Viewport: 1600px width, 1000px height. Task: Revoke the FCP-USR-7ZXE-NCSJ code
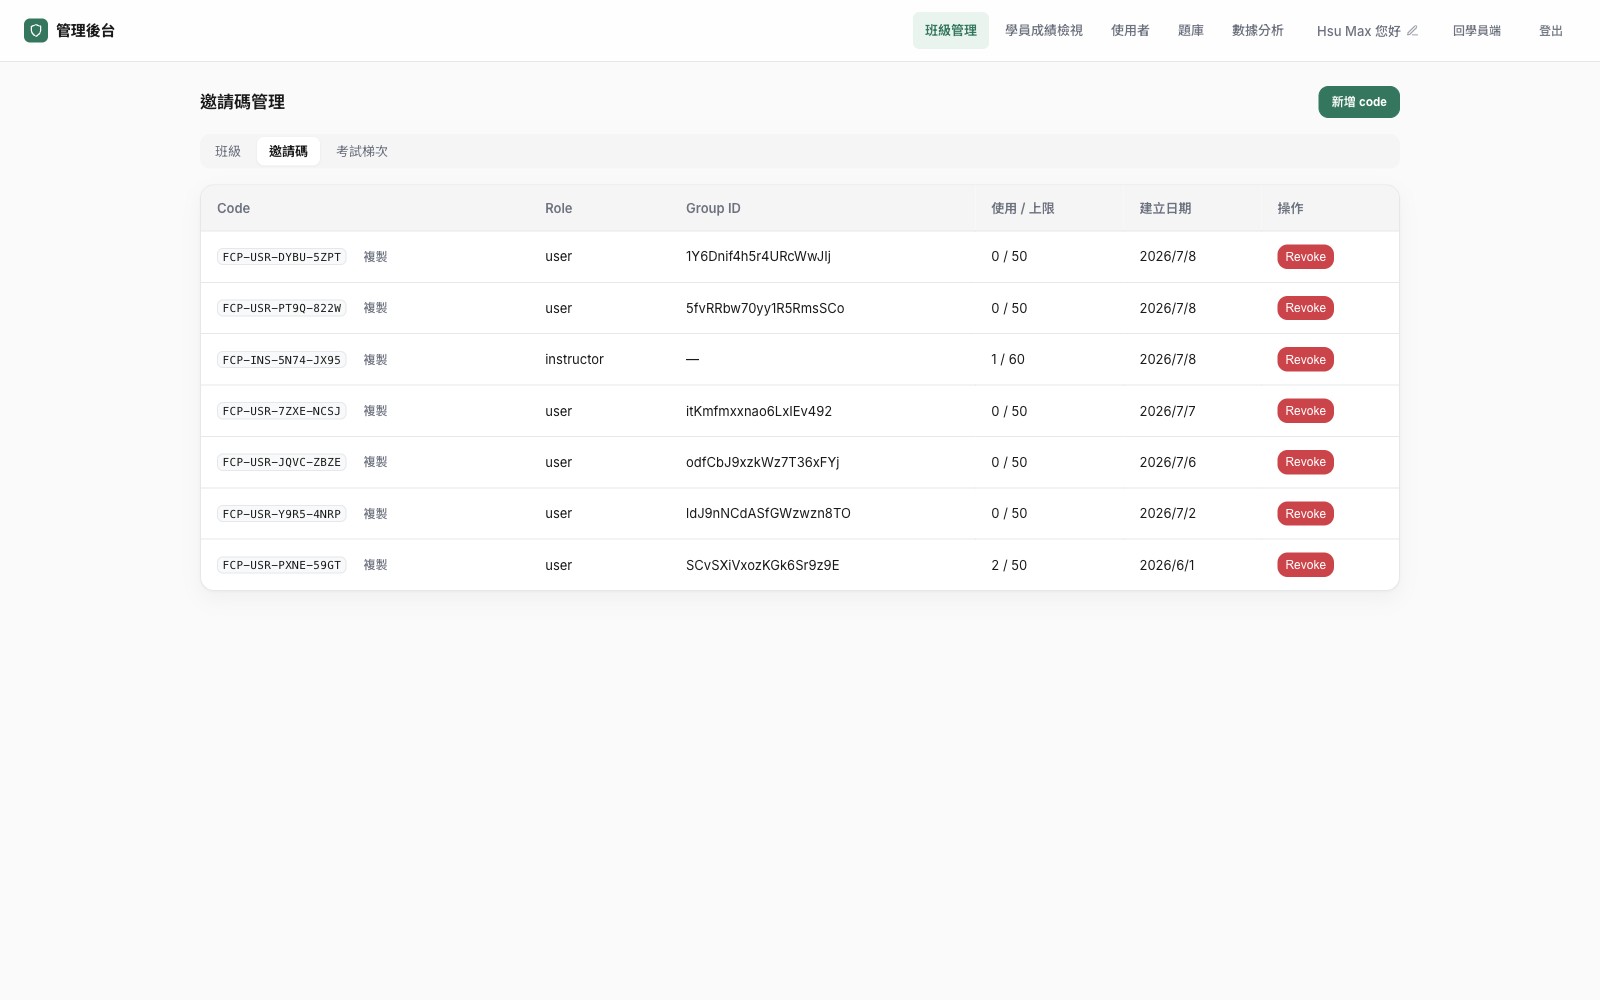[x=1305, y=411]
